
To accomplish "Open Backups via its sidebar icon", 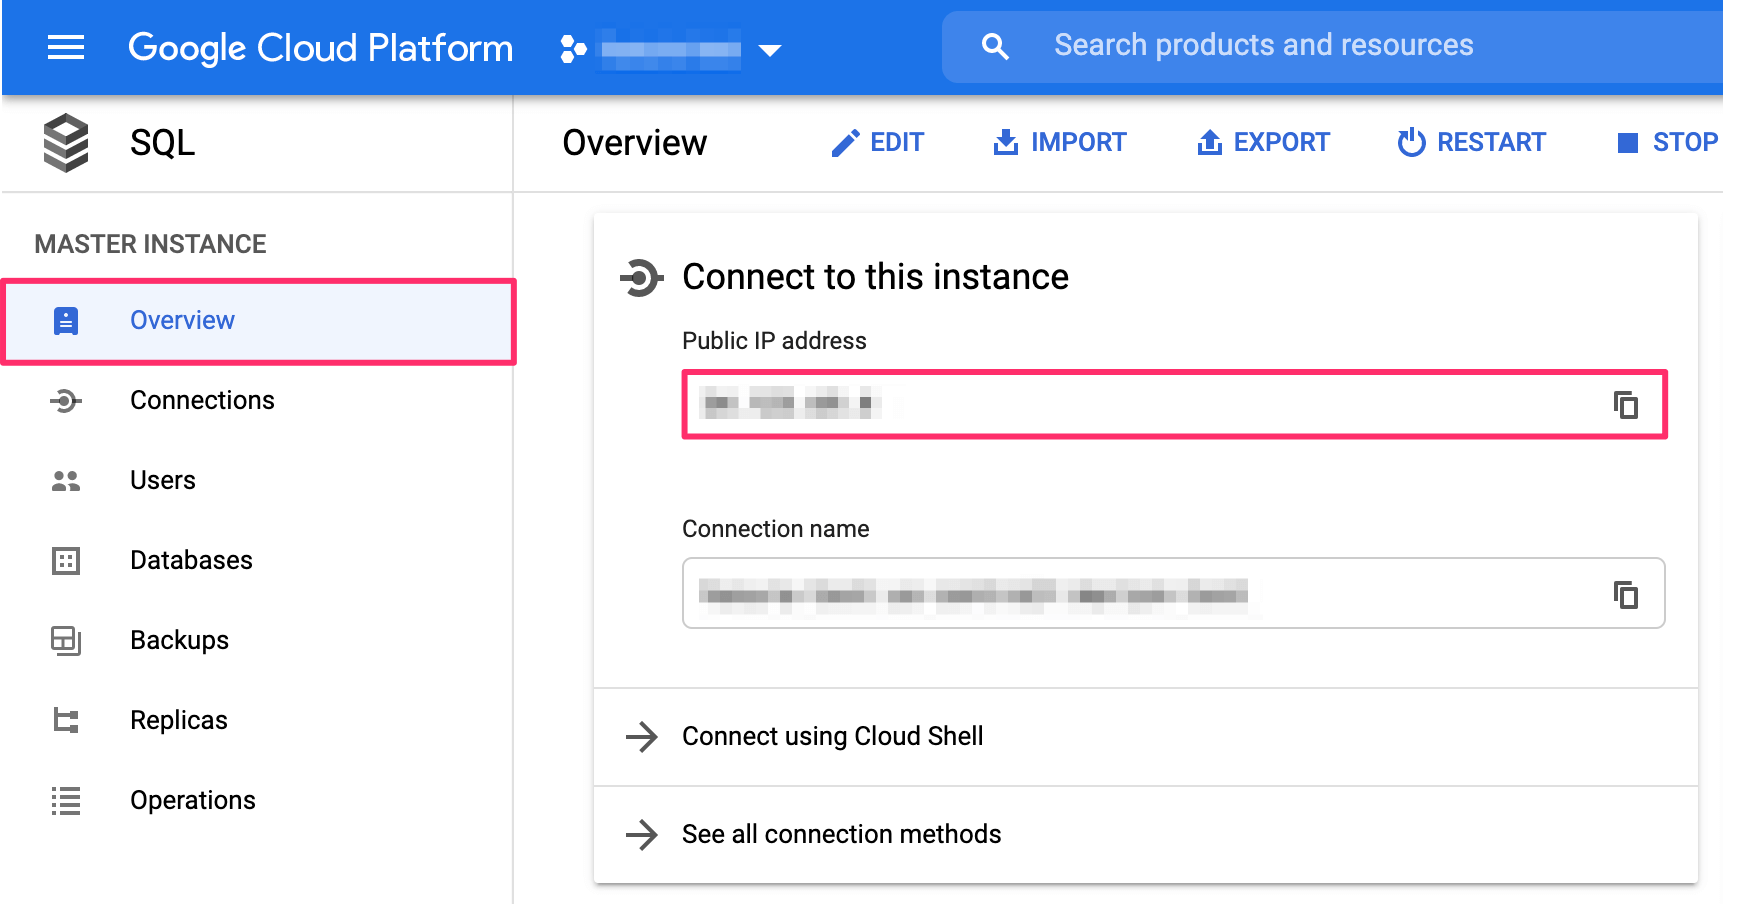I will pyautogui.click(x=65, y=640).
